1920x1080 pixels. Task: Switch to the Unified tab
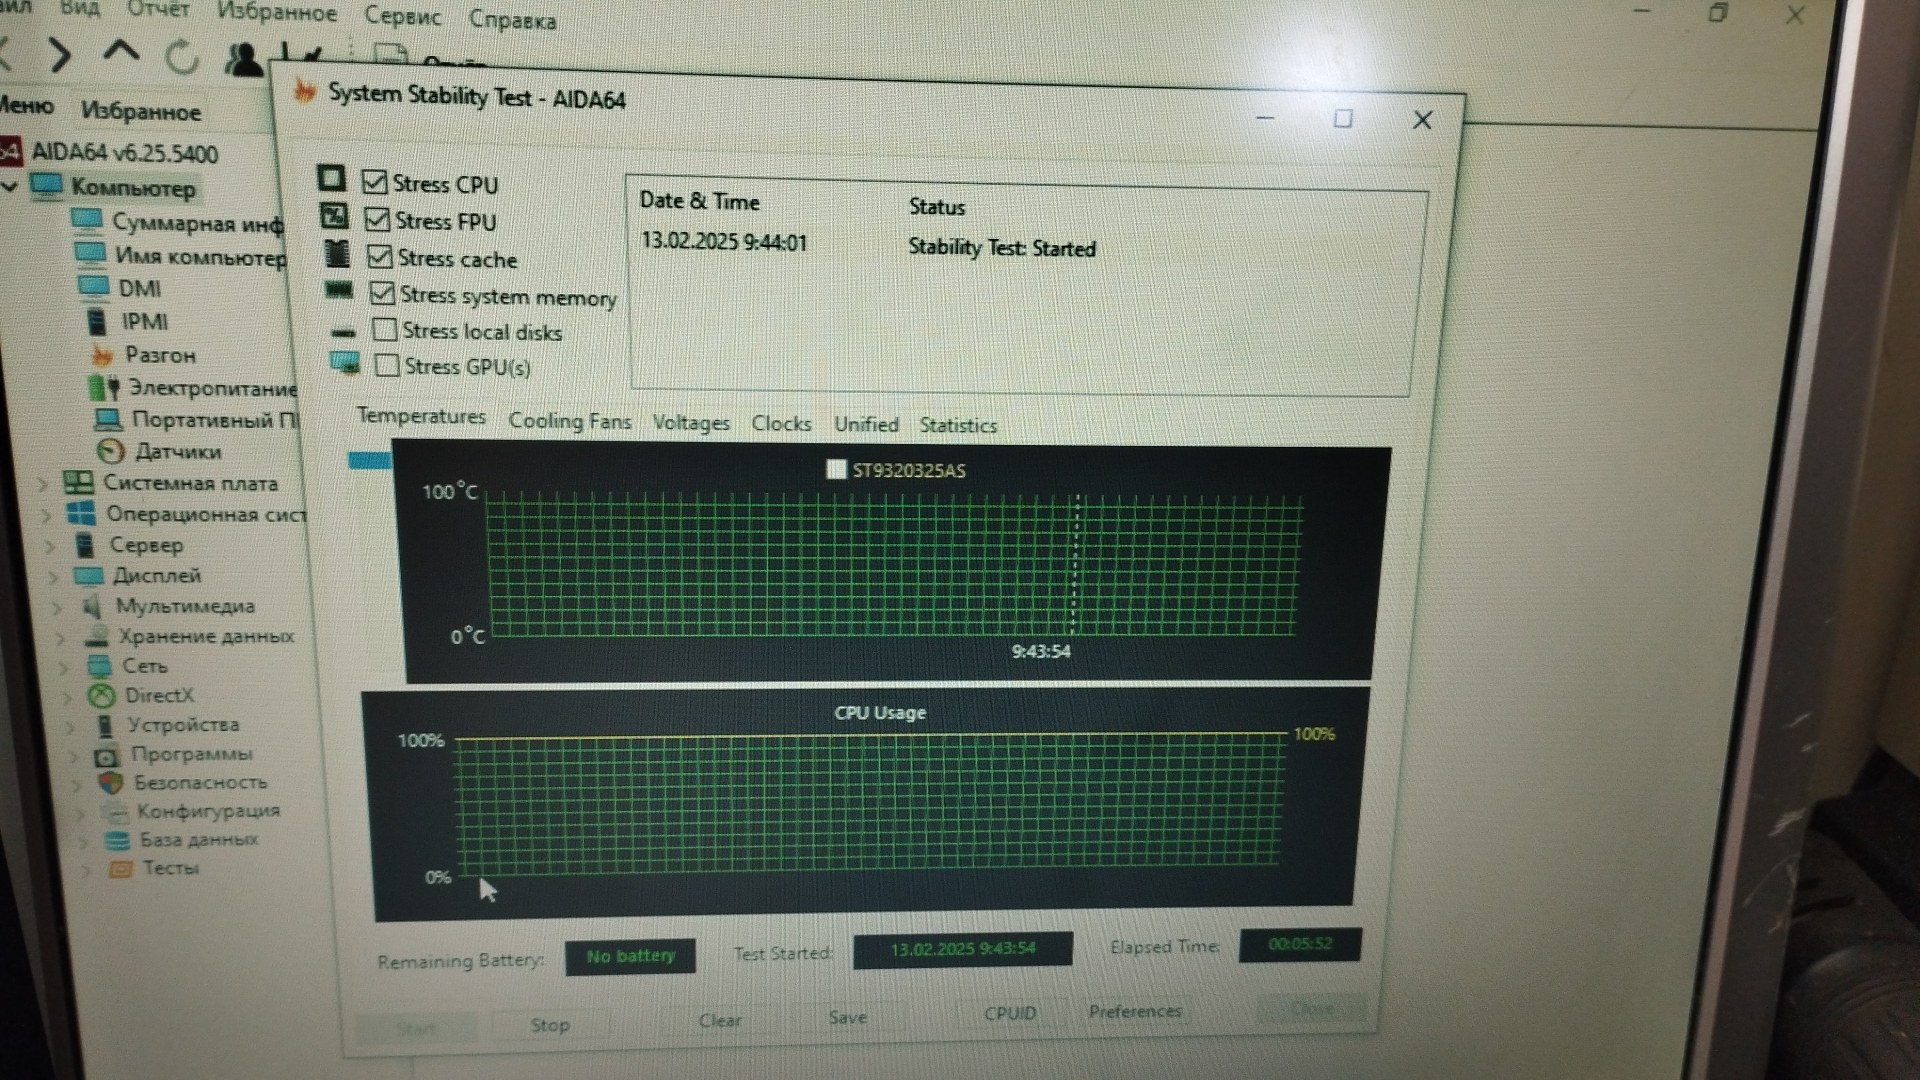tap(866, 424)
